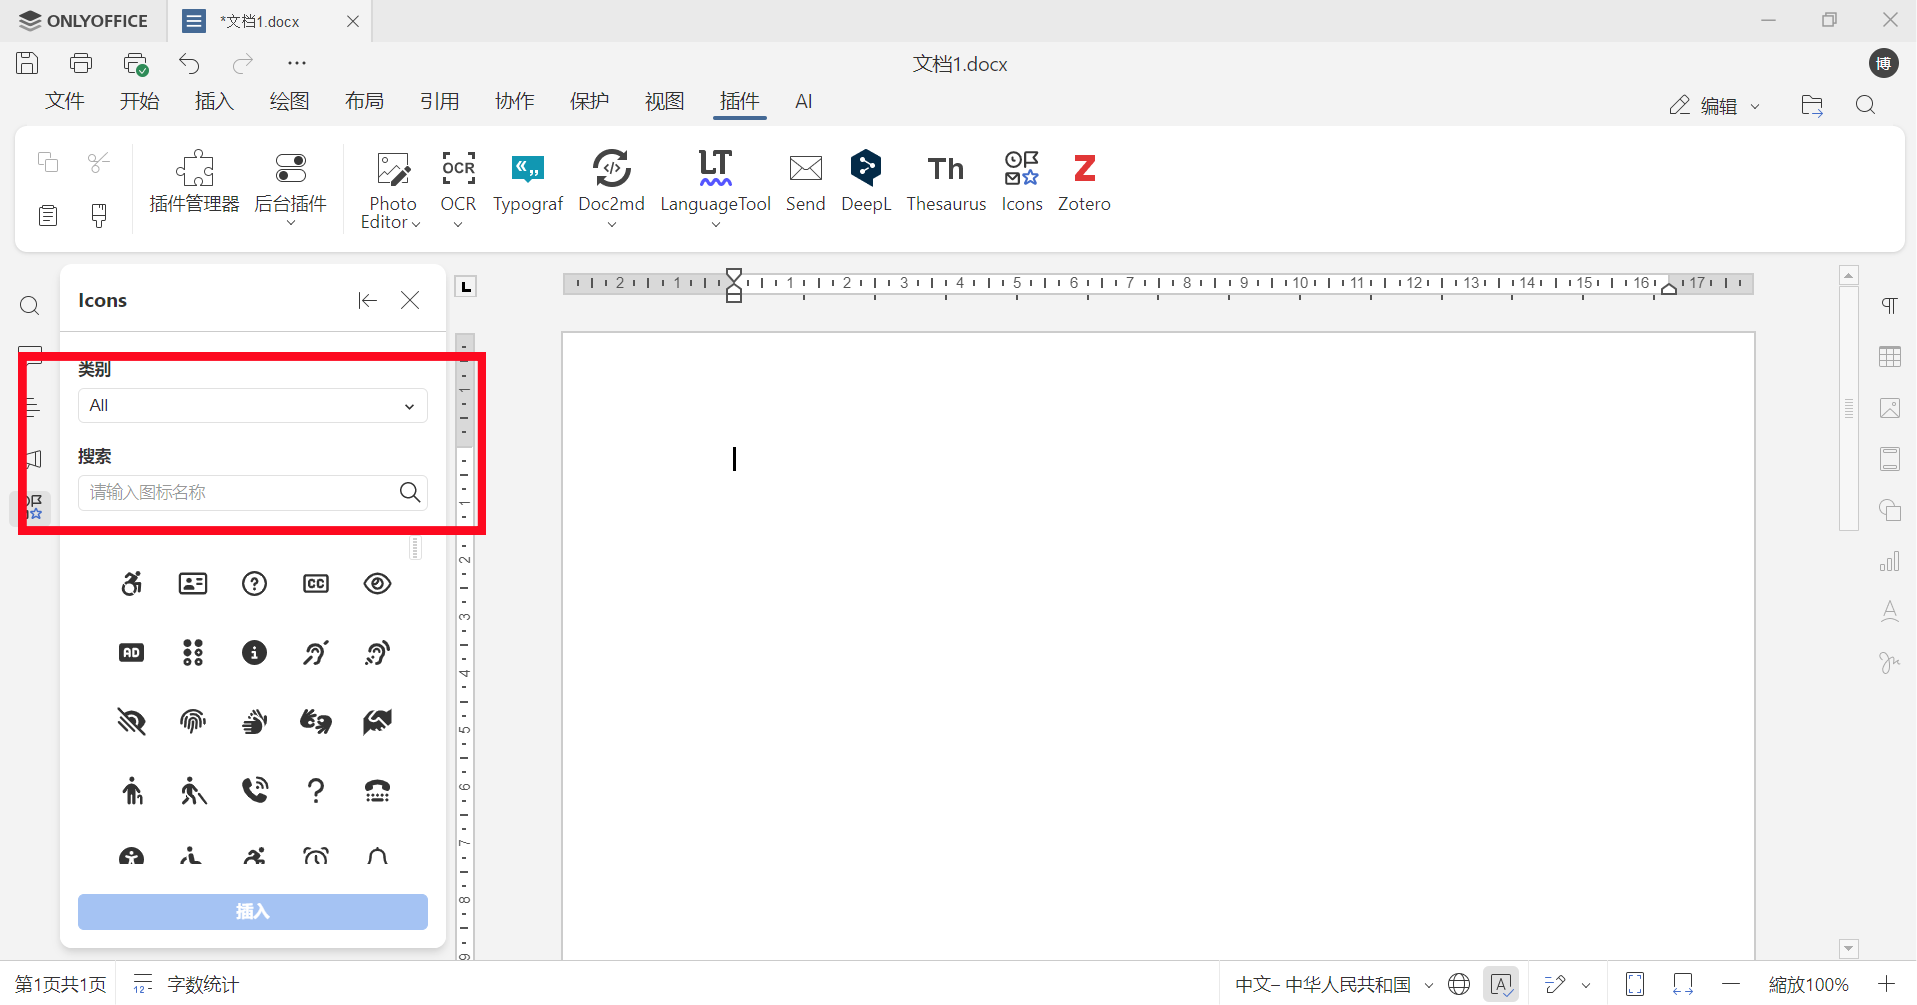Open the Thesaurus plugin
This screenshot has height=1005, width=1917.
[x=946, y=182]
